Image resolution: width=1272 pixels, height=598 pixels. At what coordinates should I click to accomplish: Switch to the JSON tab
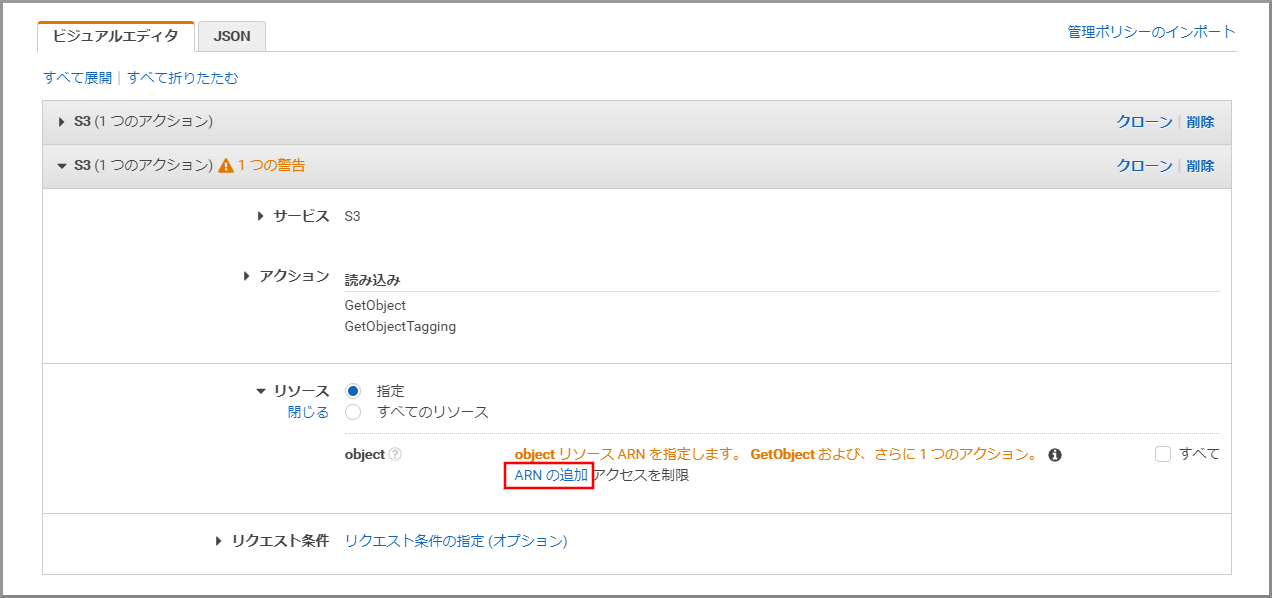(232, 37)
